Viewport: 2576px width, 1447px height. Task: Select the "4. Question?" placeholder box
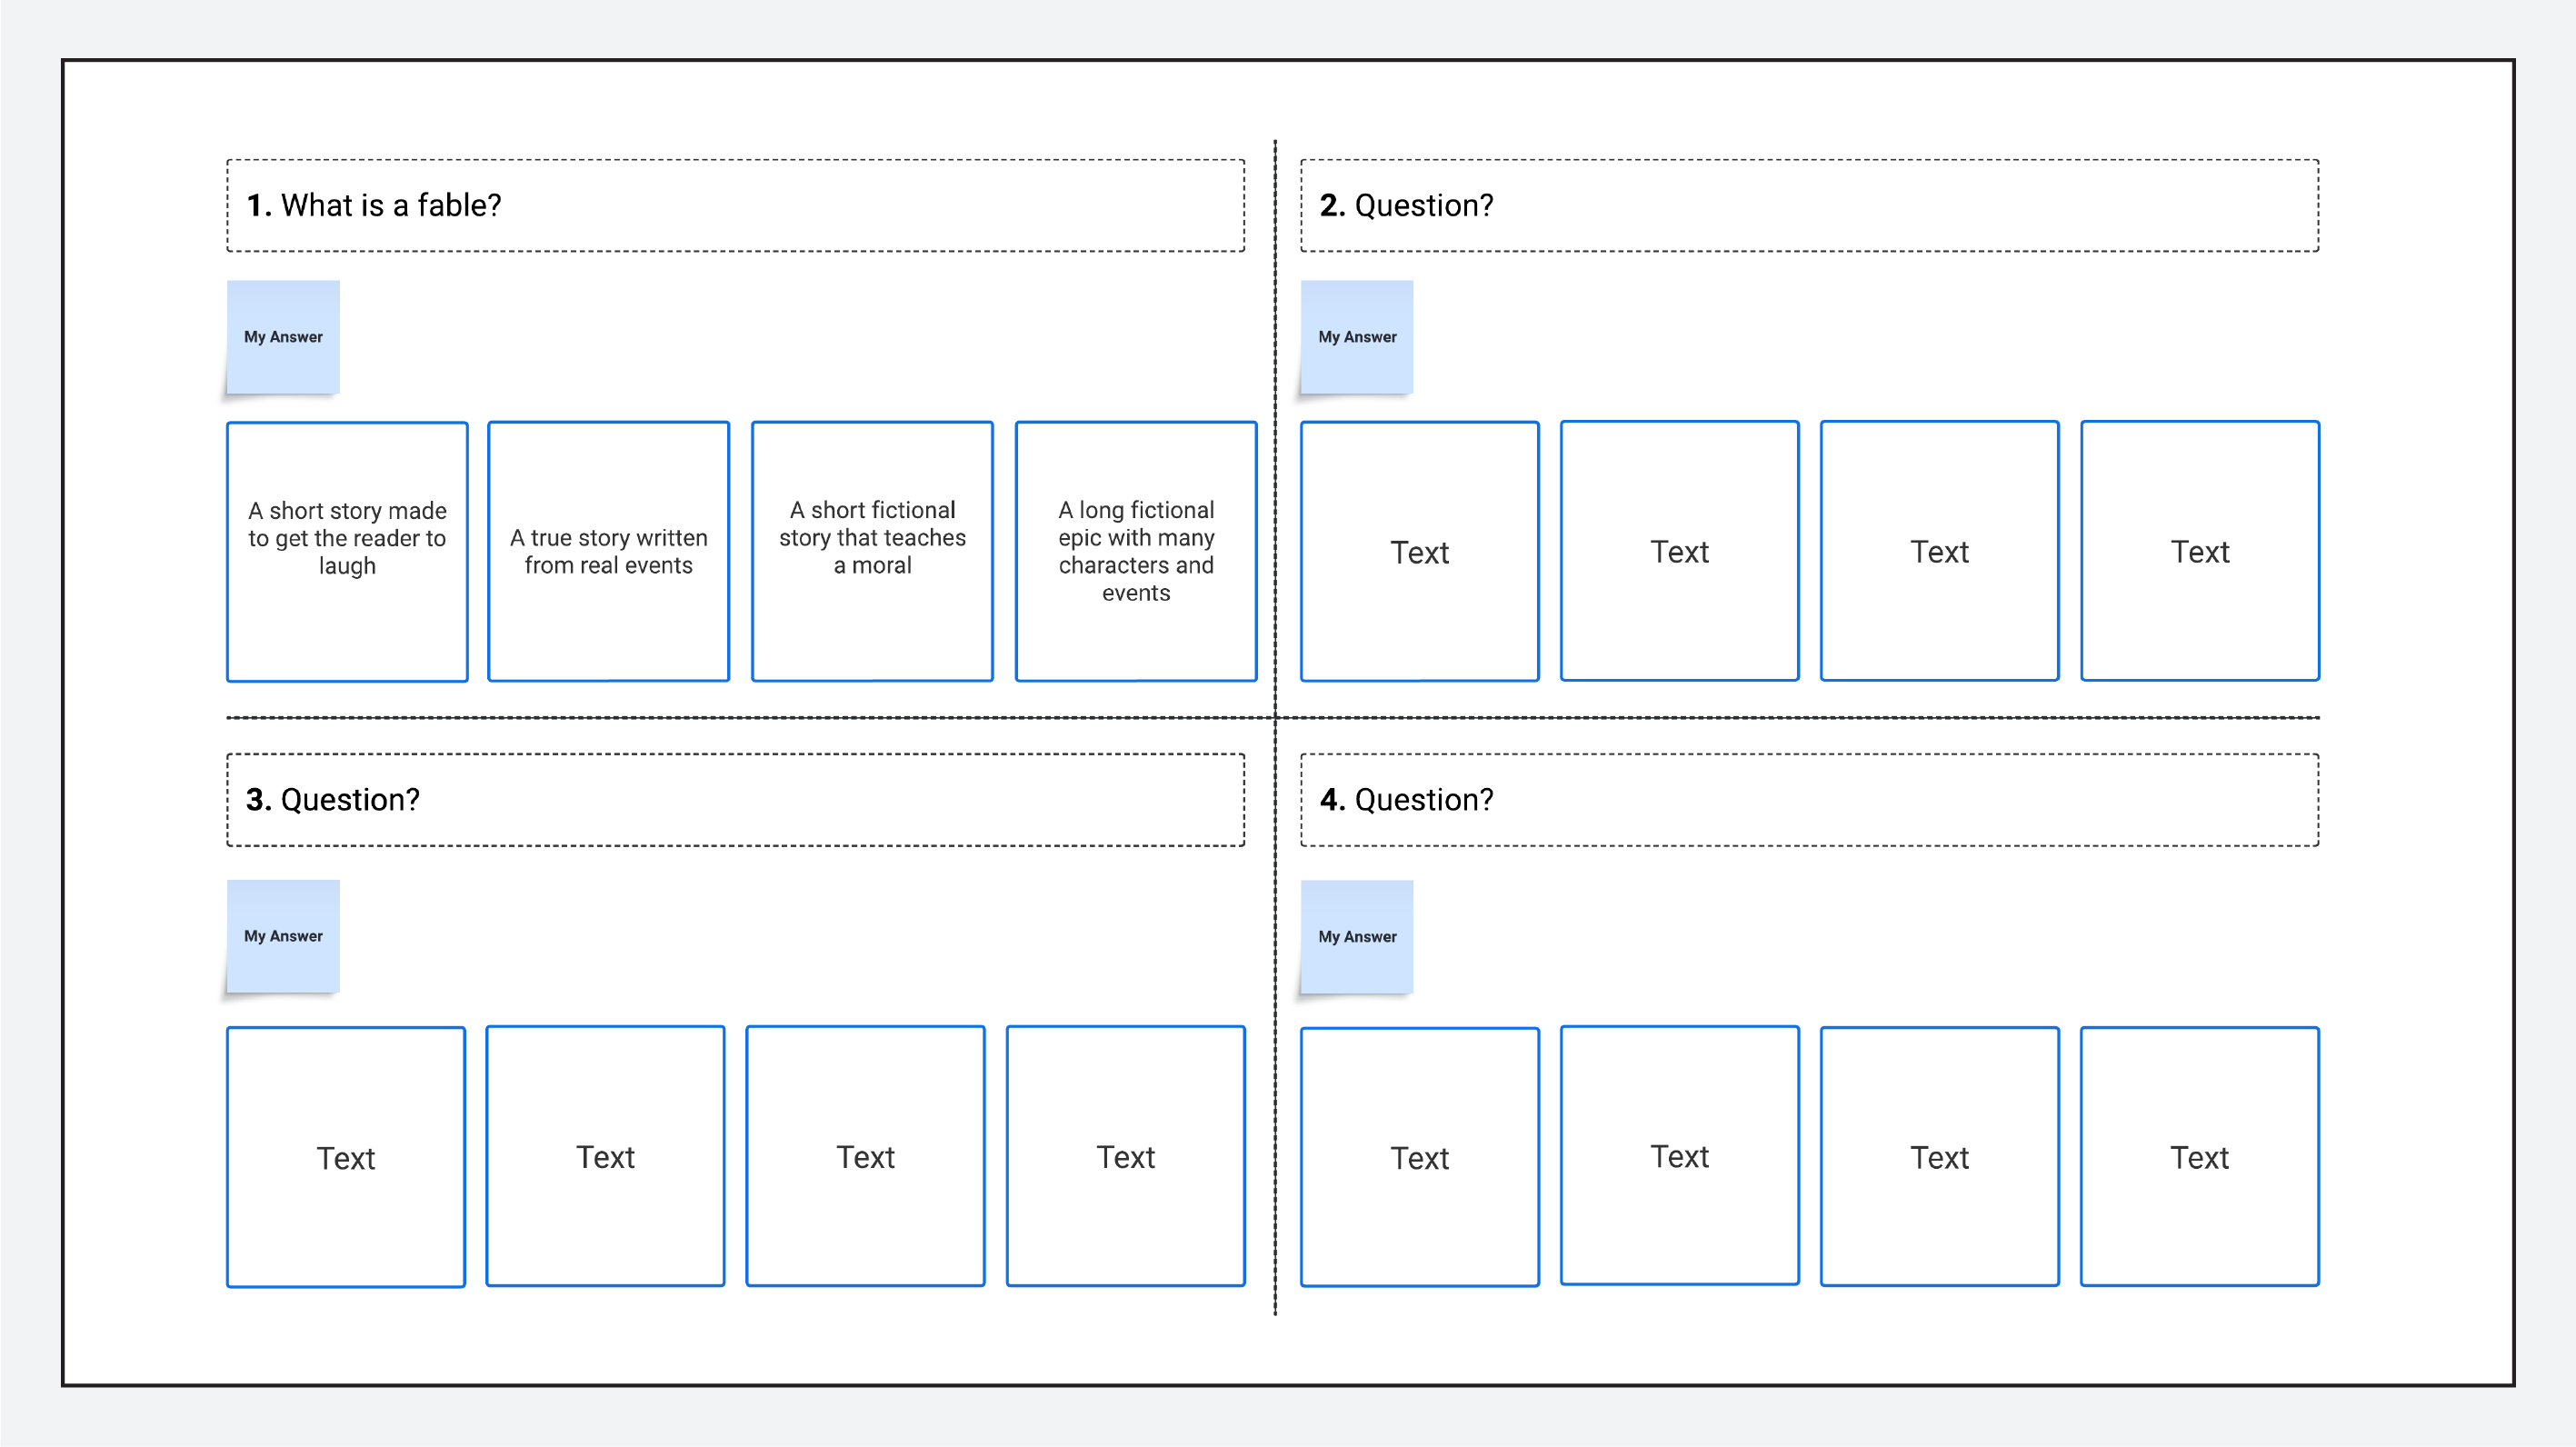click(1809, 800)
